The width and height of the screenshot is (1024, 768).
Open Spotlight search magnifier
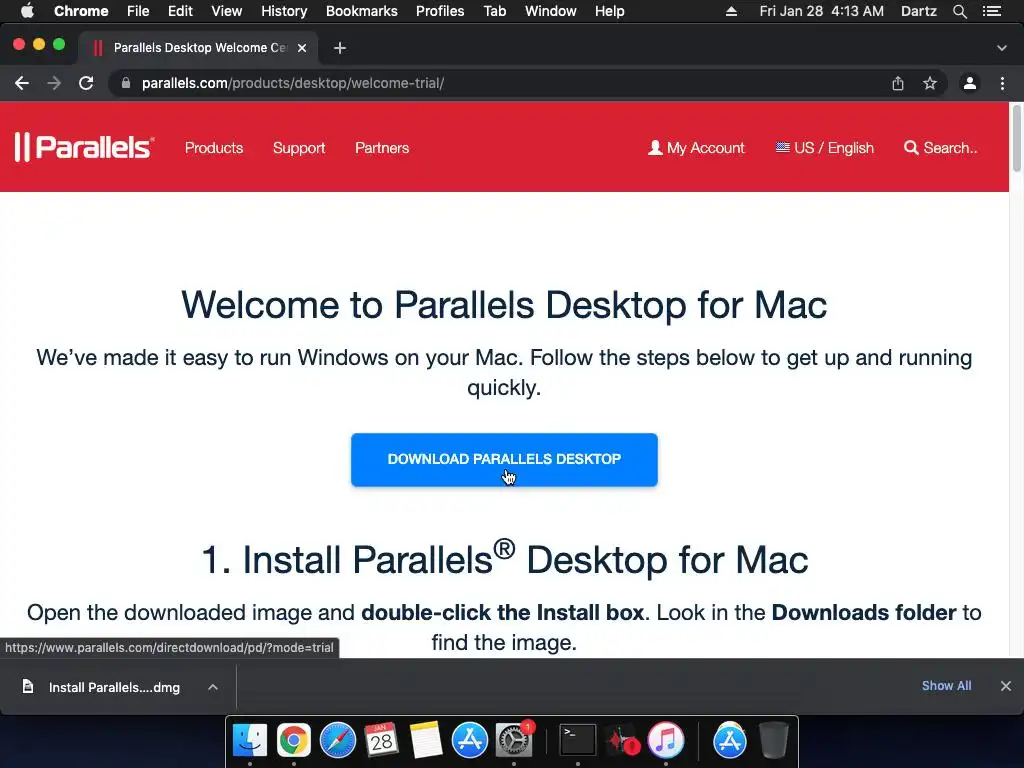pyautogui.click(x=960, y=11)
